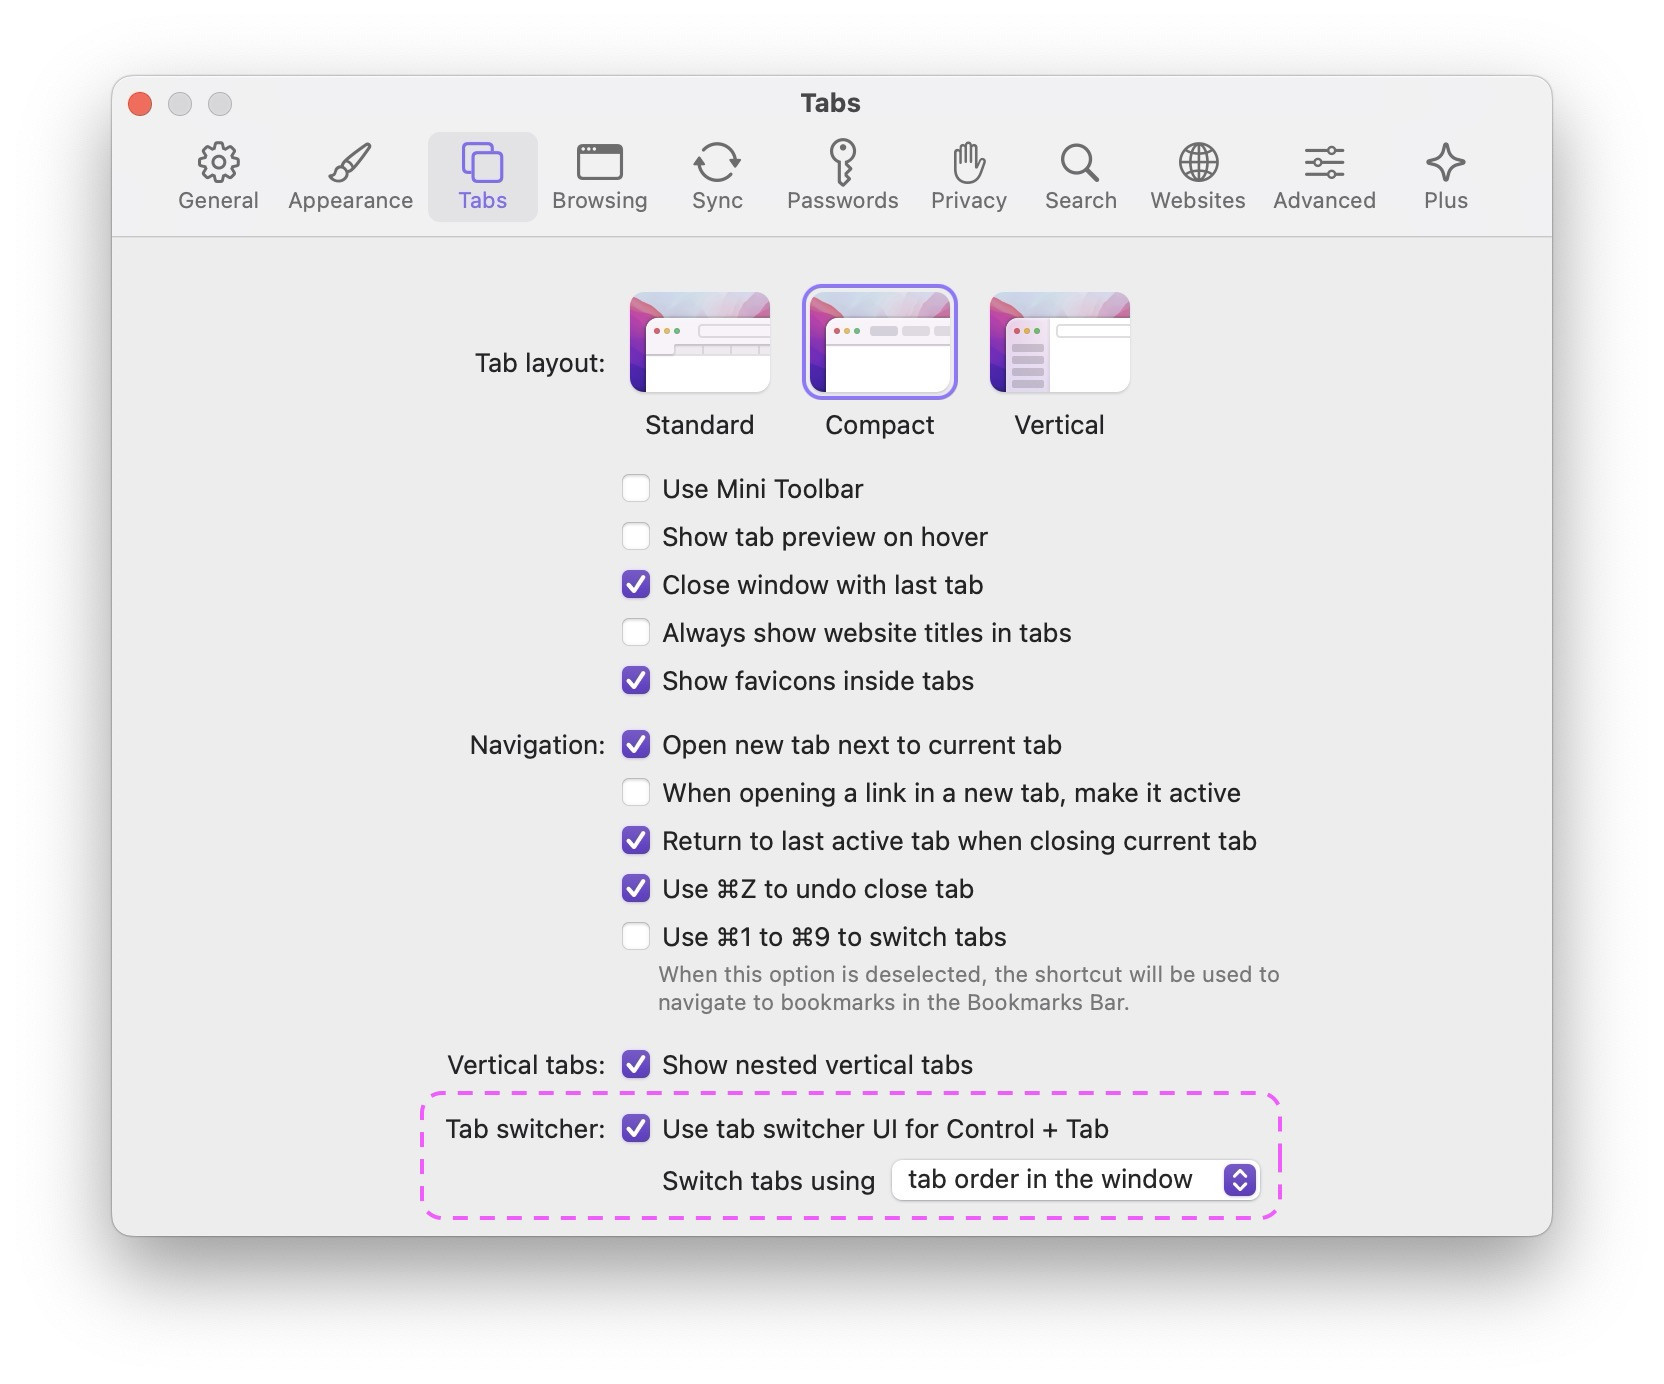1664x1384 pixels.
Task: Open Websites settings globe icon
Action: (1197, 163)
